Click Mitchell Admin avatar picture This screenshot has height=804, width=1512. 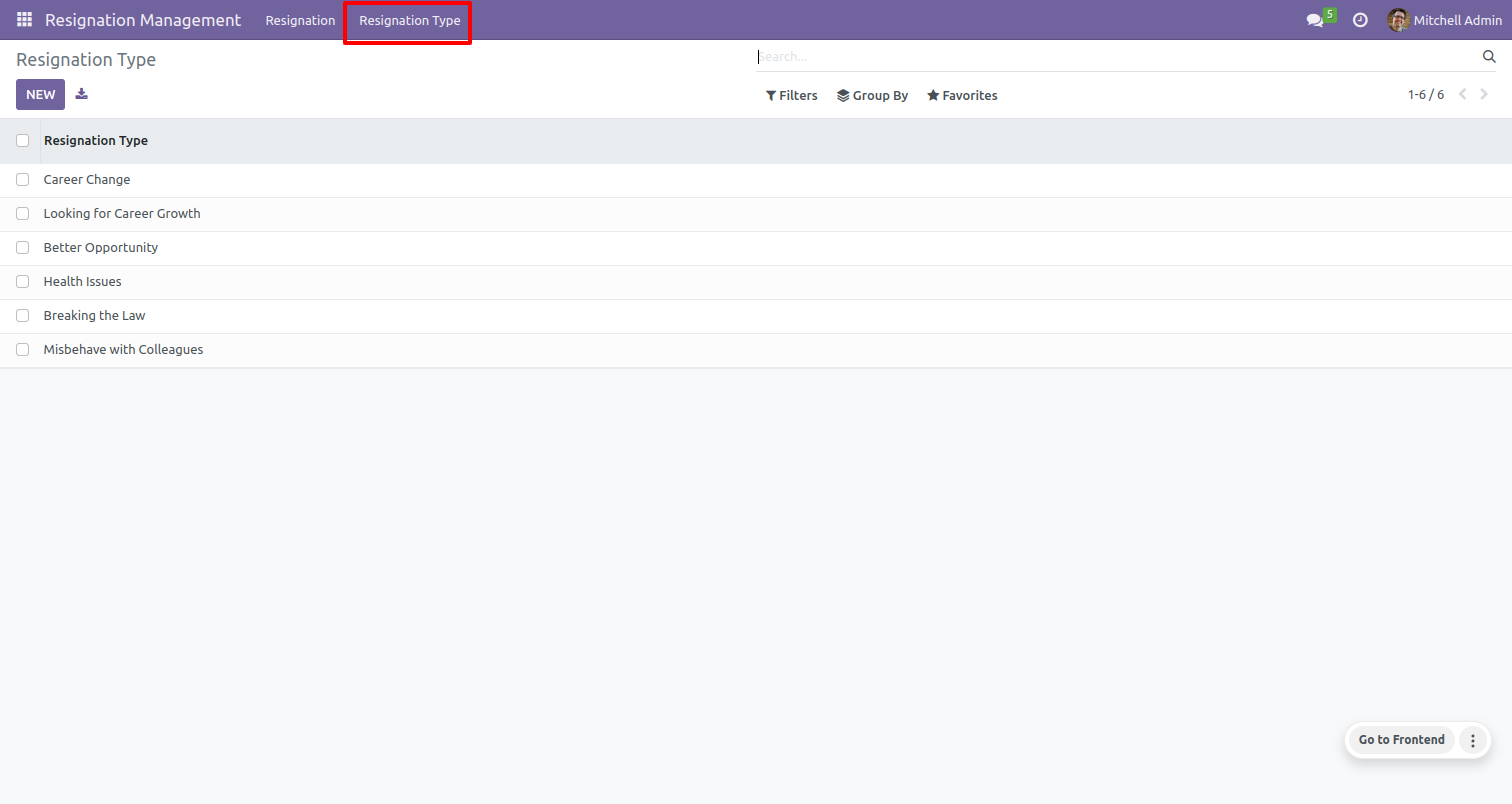click(x=1398, y=20)
